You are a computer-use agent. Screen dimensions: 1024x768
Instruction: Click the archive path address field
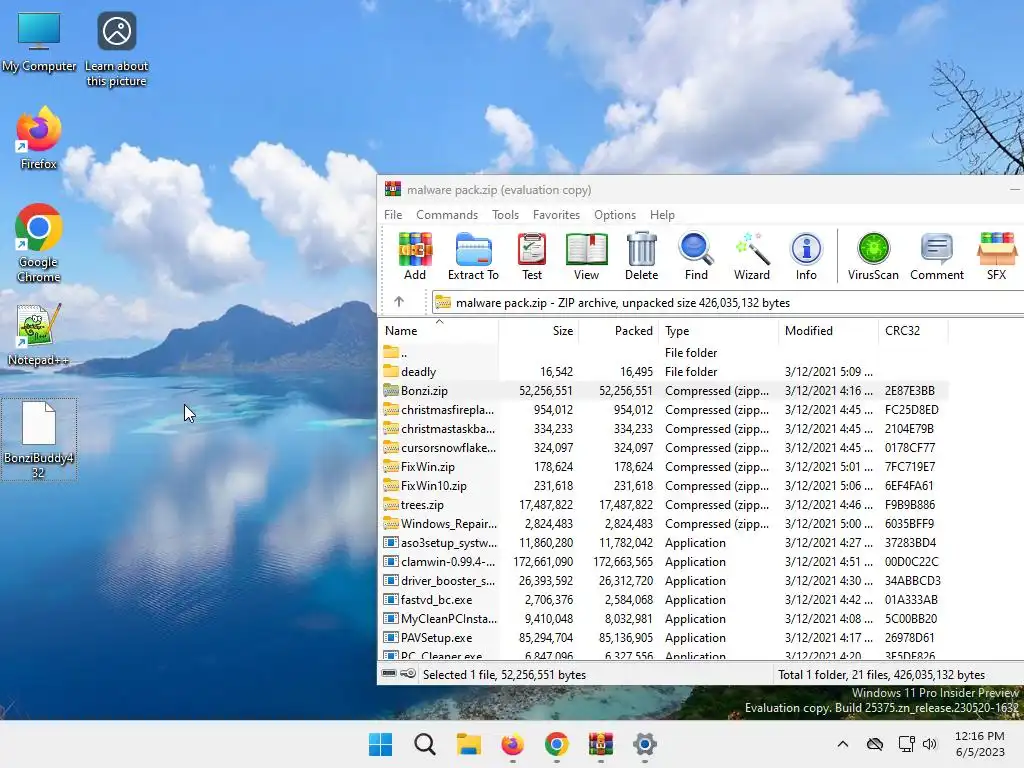coord(728,302)
